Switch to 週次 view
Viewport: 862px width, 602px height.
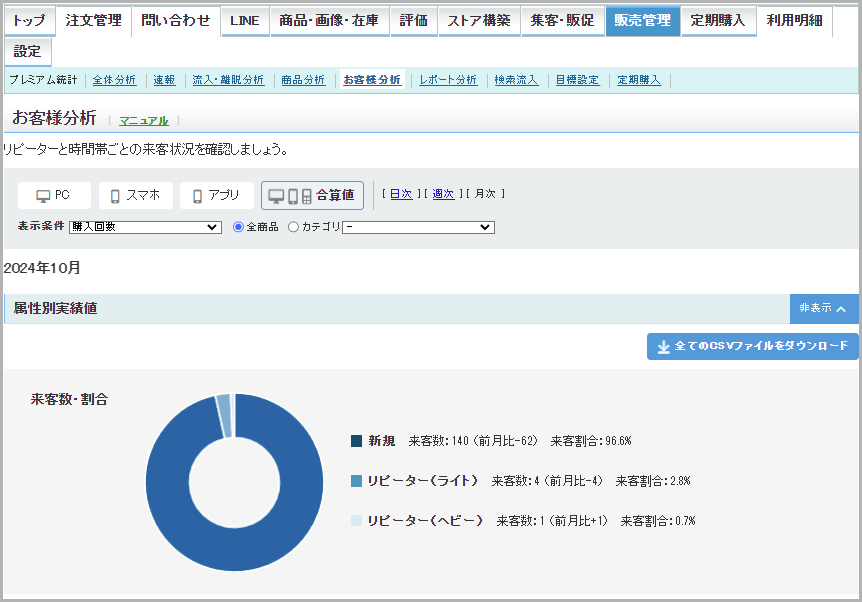click(444, 194)
